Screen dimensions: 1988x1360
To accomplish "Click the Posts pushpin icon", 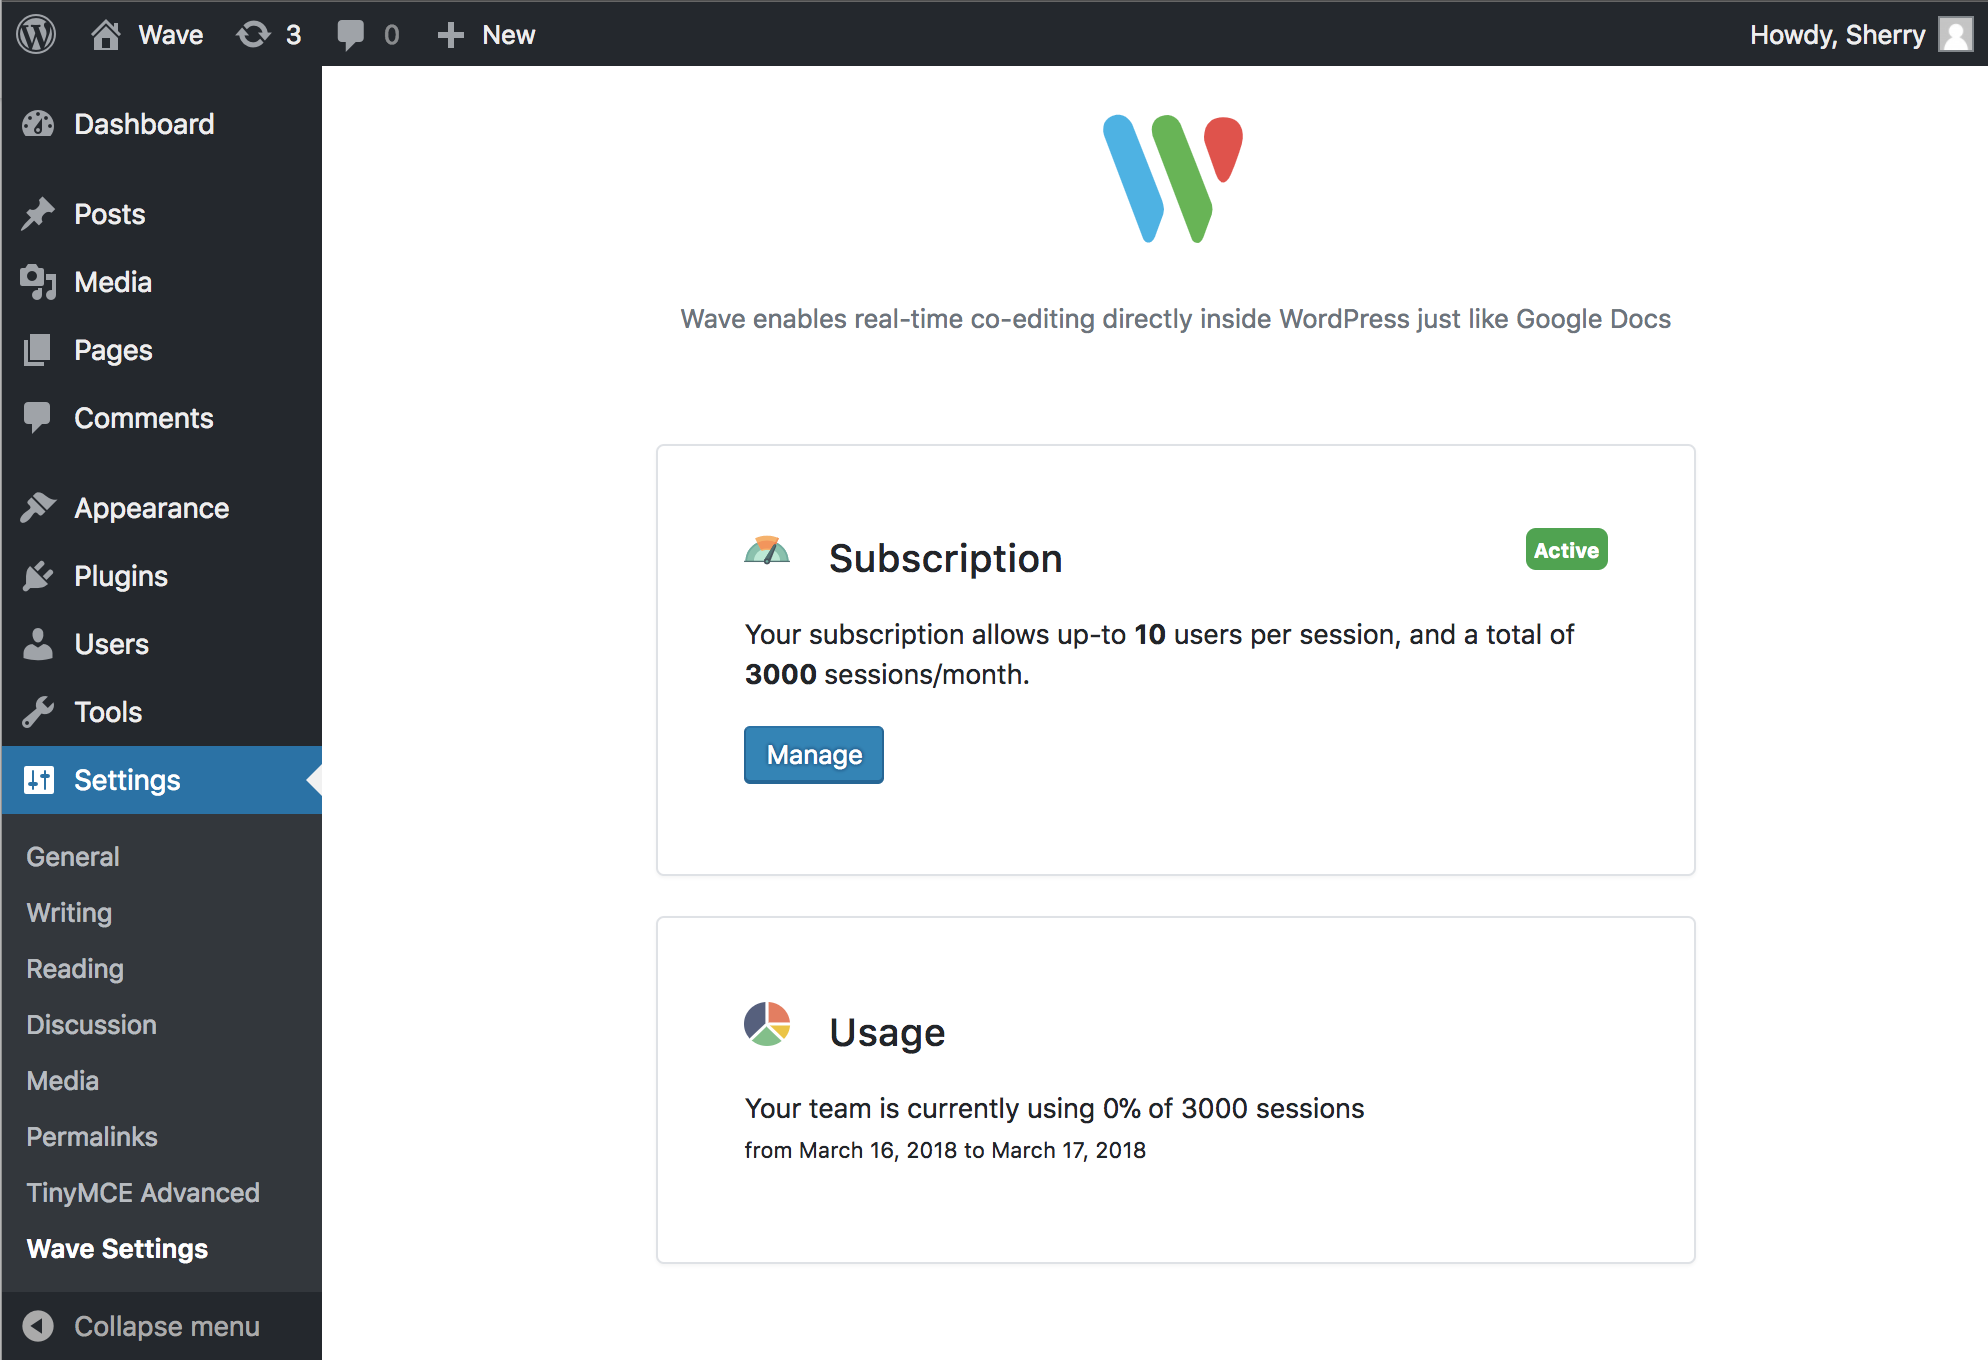I will [x=38, y=213].
